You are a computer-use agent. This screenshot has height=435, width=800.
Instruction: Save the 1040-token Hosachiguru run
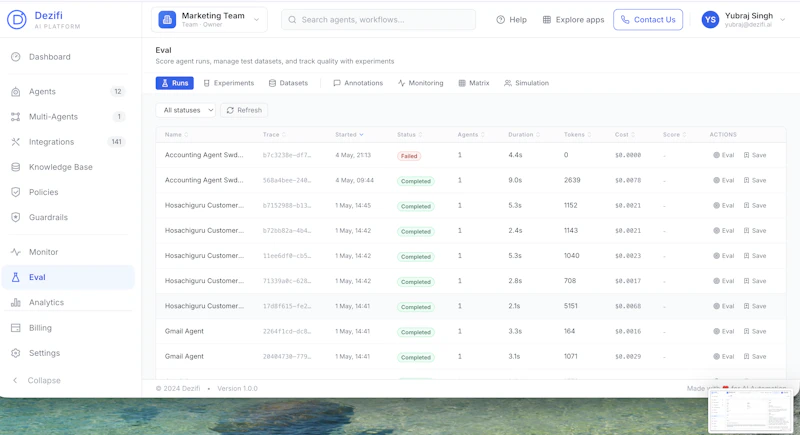coord(755,256)
